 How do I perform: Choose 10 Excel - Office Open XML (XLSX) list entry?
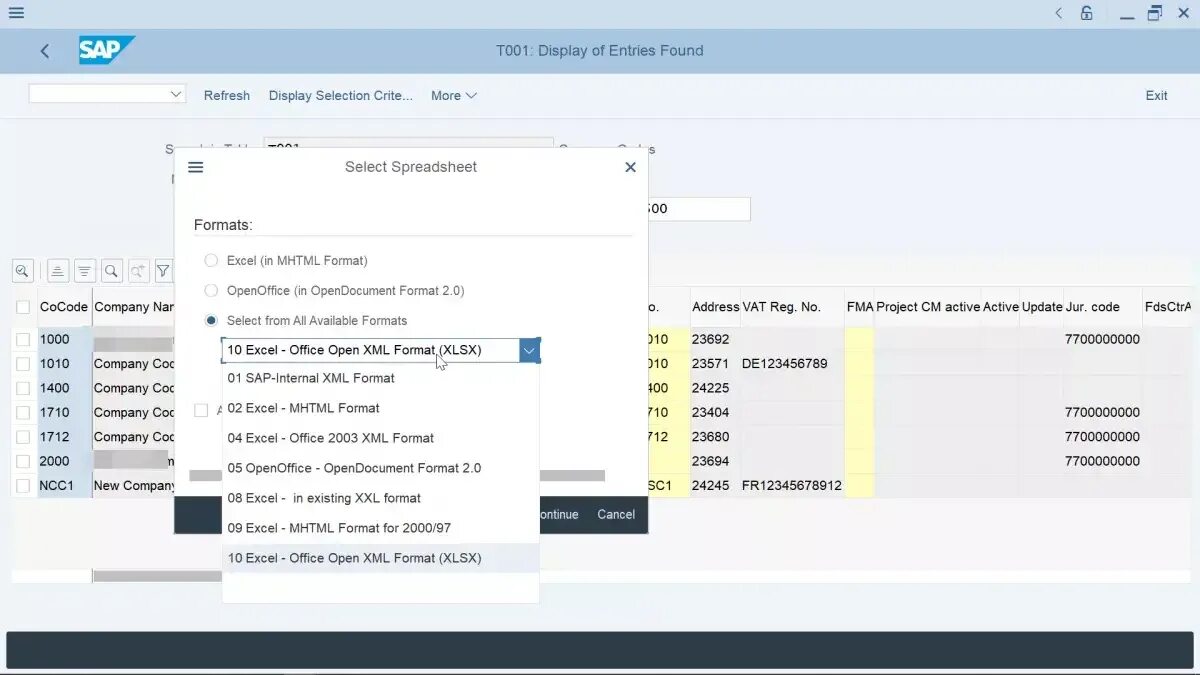(x=380, y=558)
